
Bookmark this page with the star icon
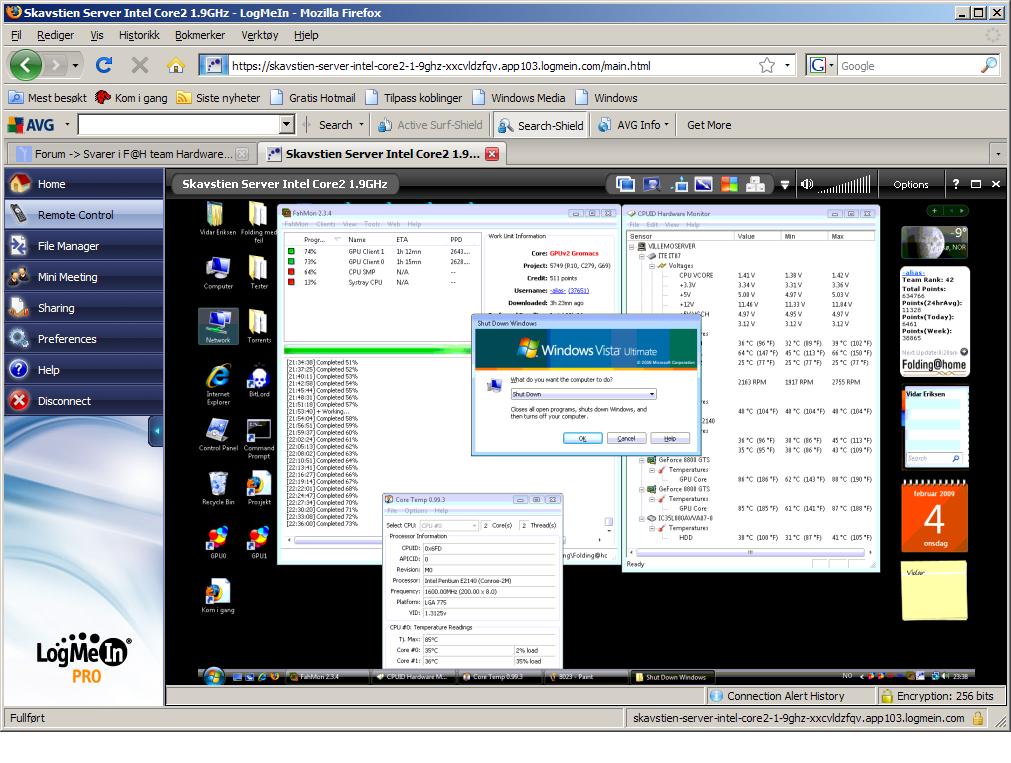(767, 65)
